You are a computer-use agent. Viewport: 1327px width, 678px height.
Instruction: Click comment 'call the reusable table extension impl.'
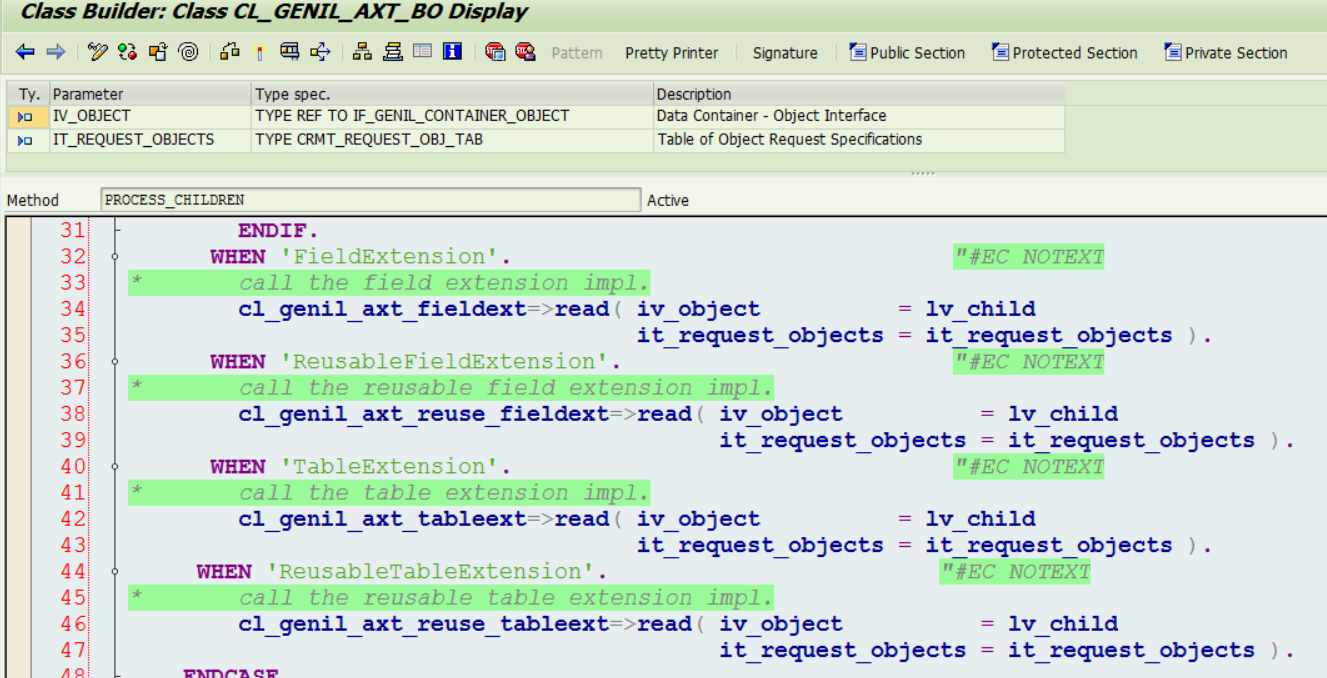coord(506,598)
